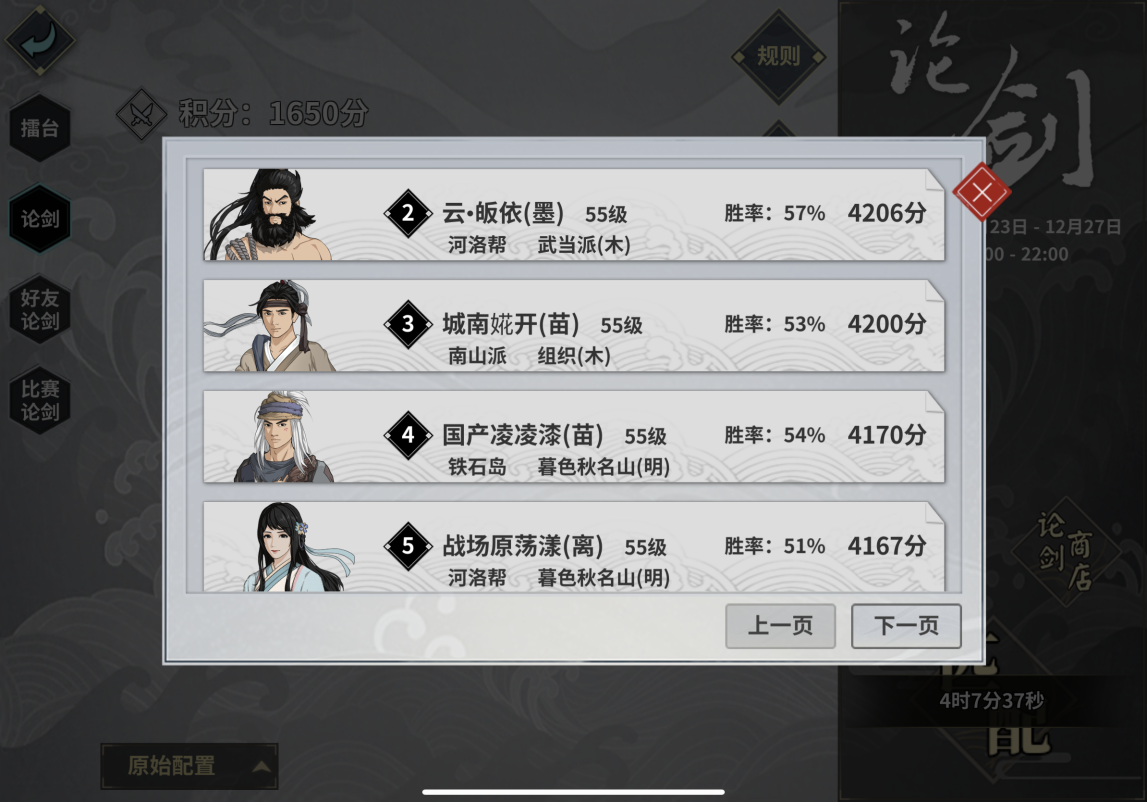
Task: Click the rank 5 diamond badge
Action: click(x=408, y=546)
